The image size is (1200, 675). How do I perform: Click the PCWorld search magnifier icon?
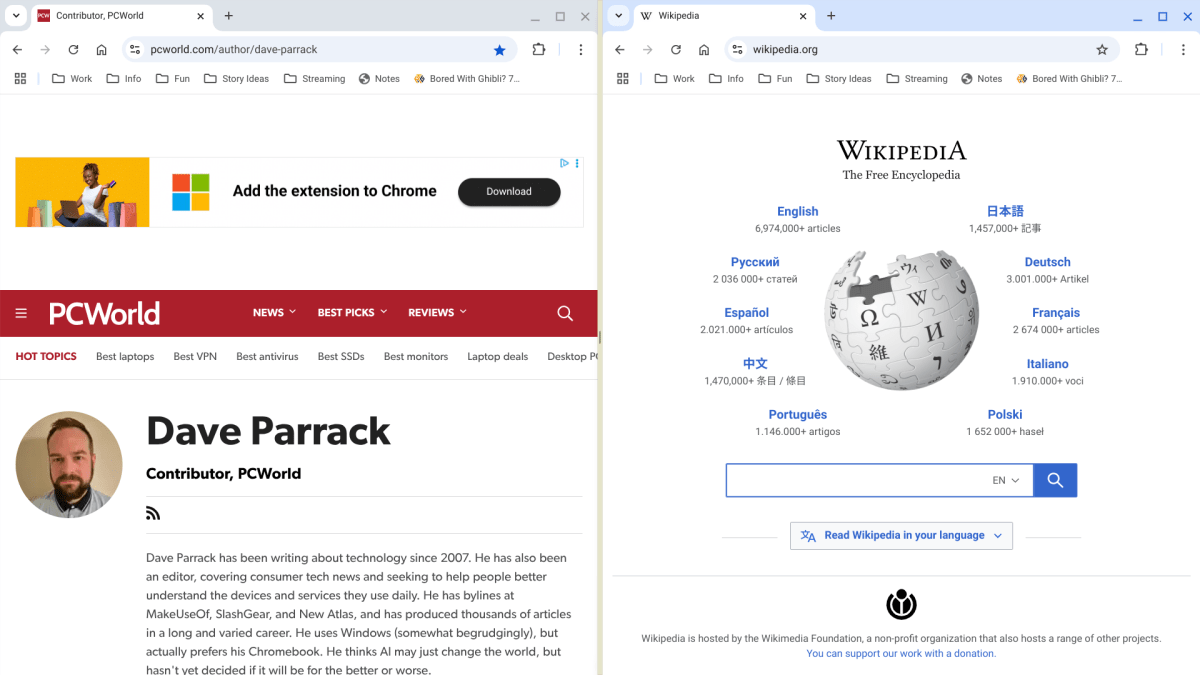[565, 313]
